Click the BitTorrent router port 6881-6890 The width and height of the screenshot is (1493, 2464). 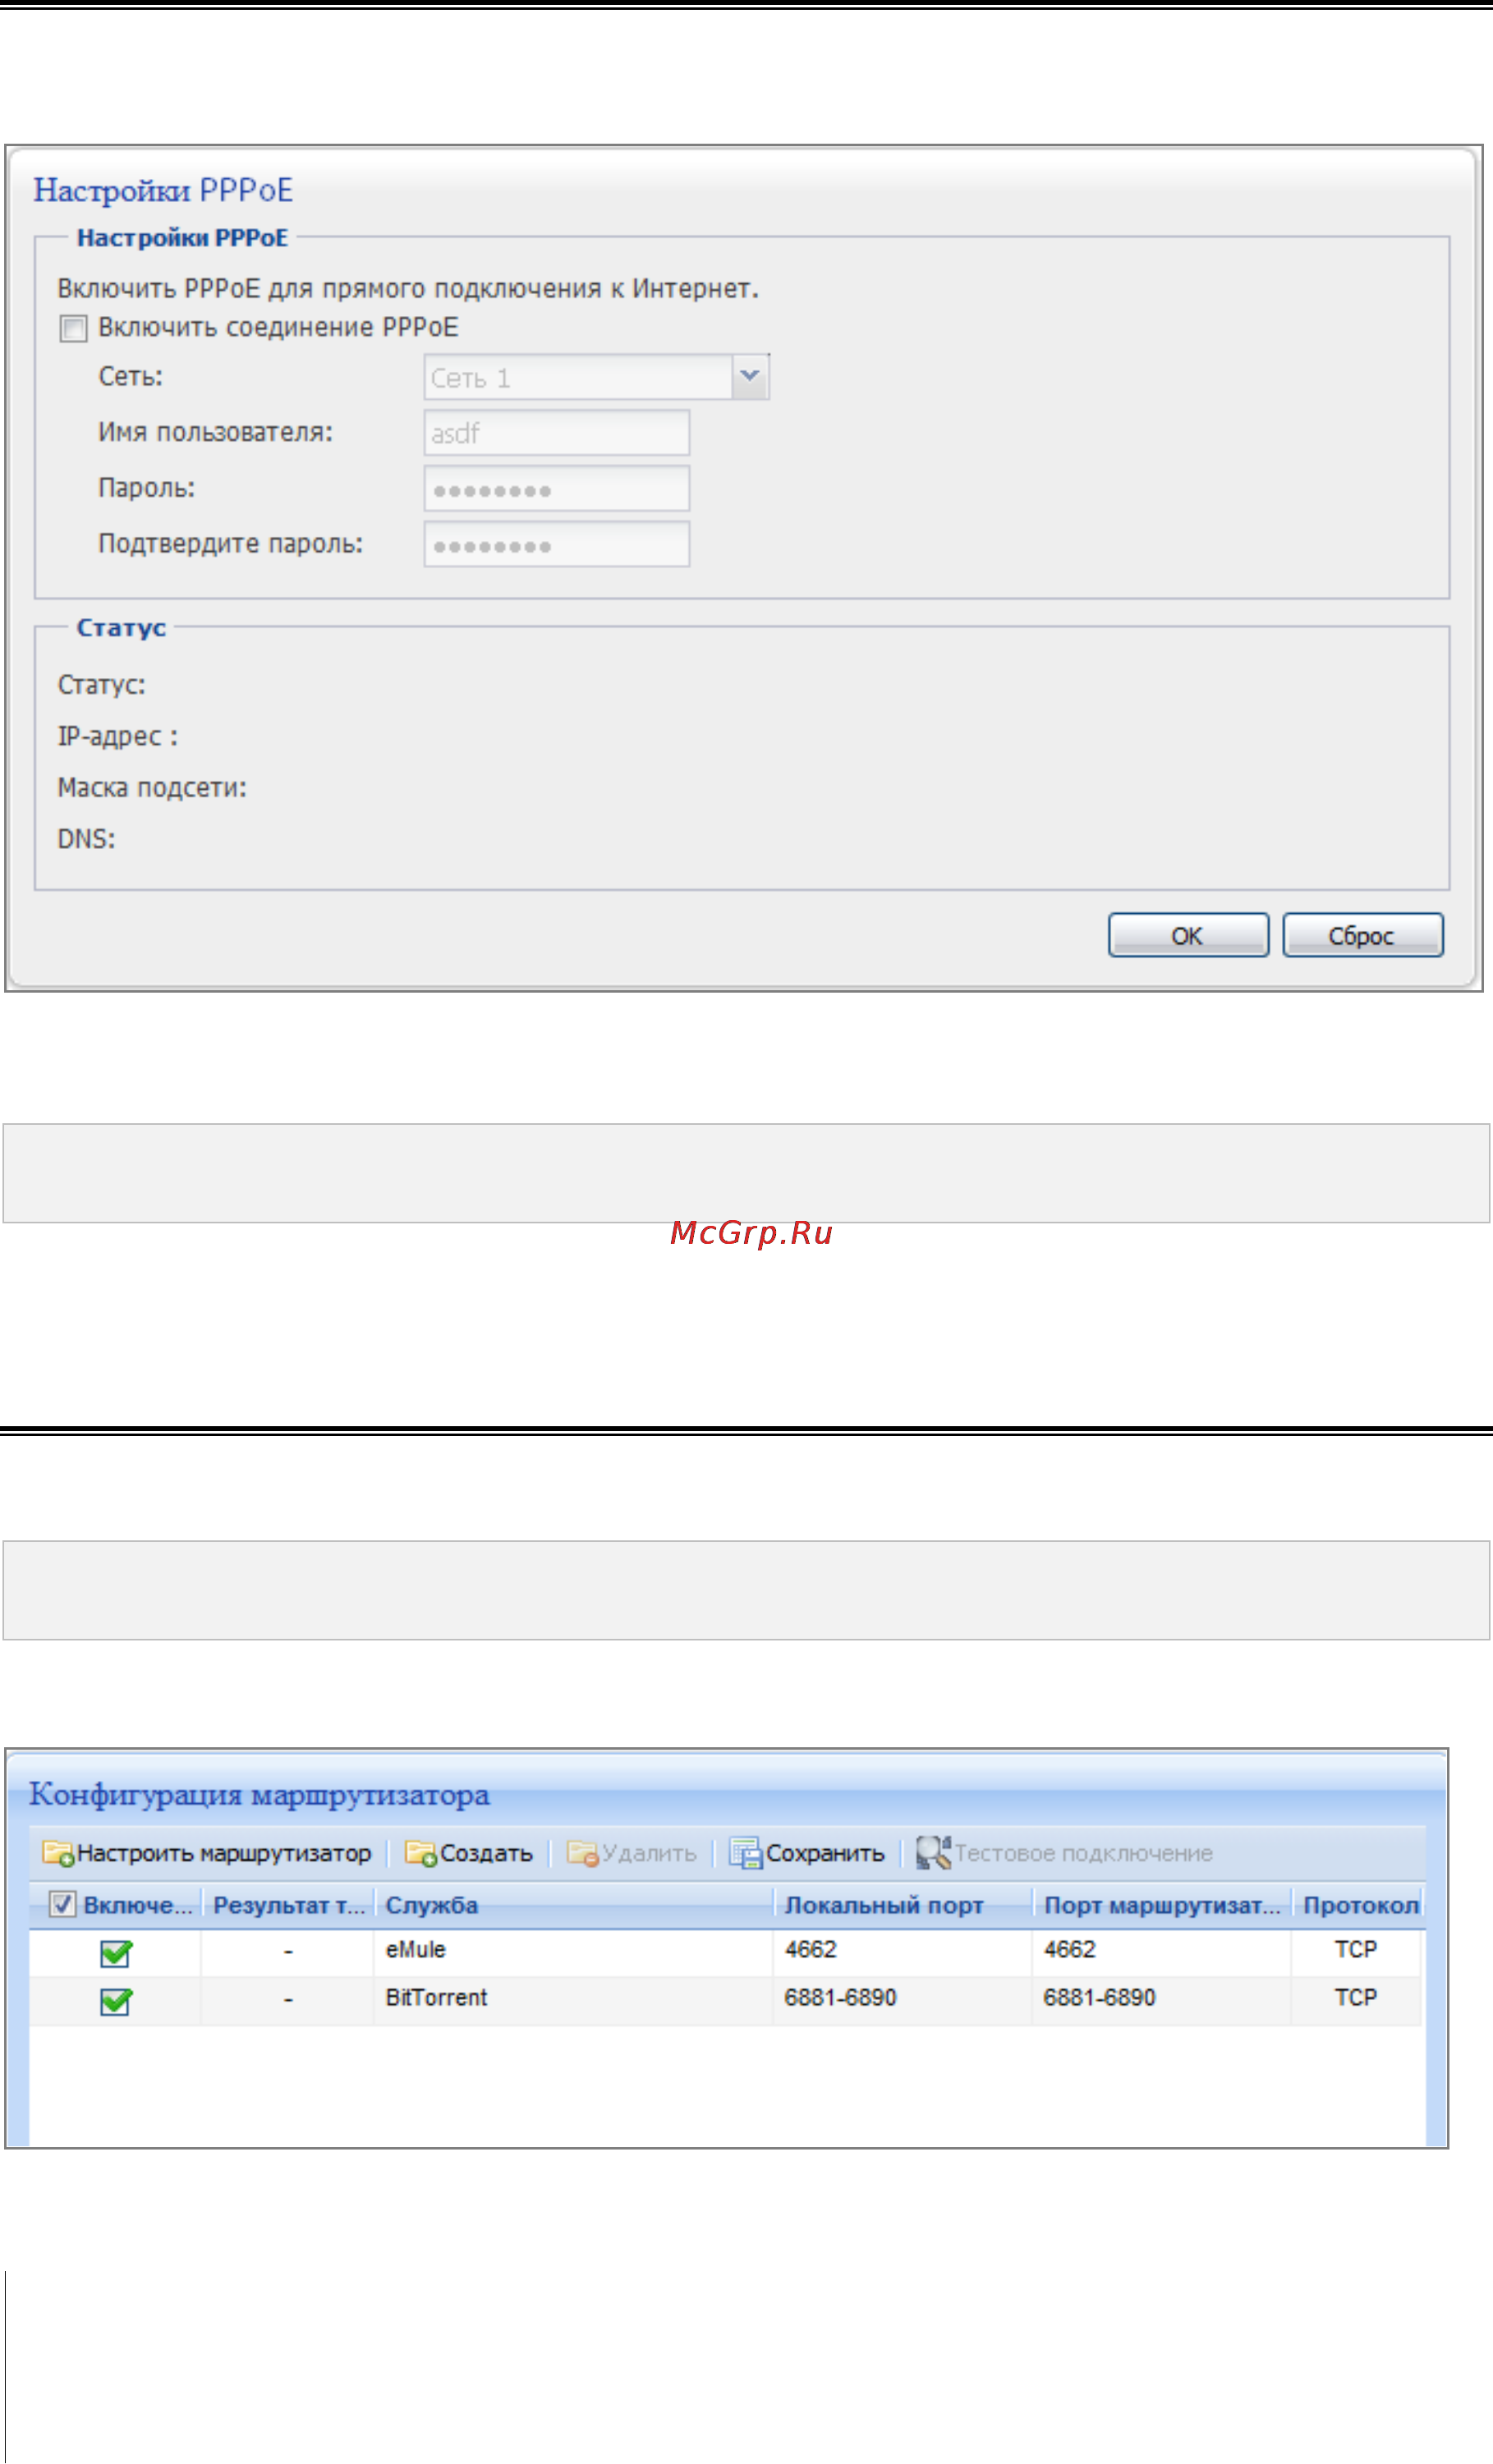point(1099,1997)
